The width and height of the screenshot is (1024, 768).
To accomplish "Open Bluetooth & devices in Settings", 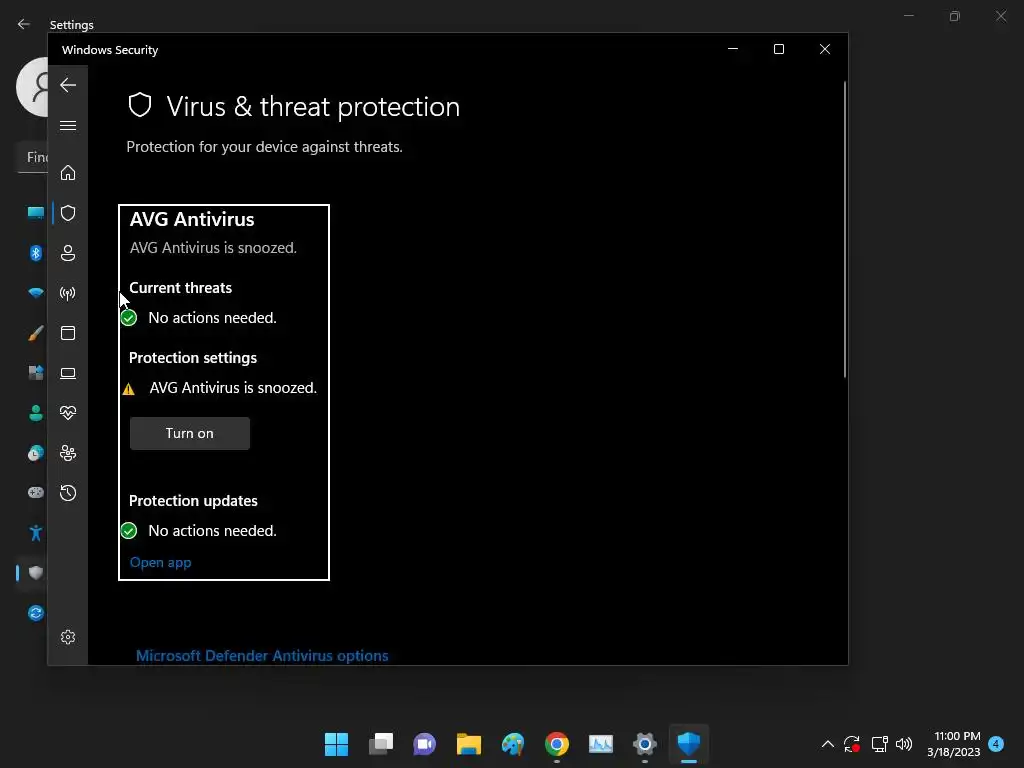I will (x=35, y=253).
